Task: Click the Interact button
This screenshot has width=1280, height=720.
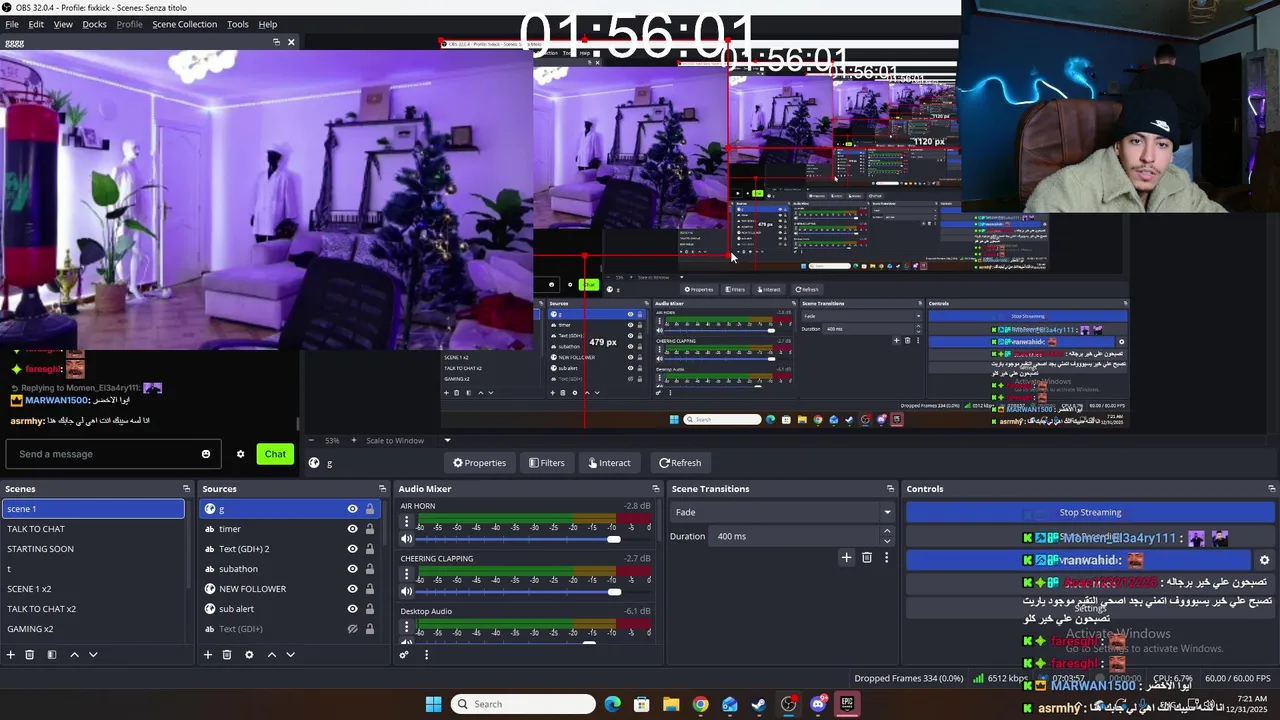Action: [609, 463]
